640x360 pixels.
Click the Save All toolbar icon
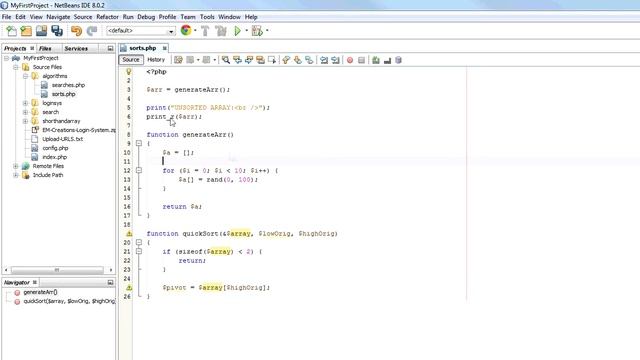57,31
